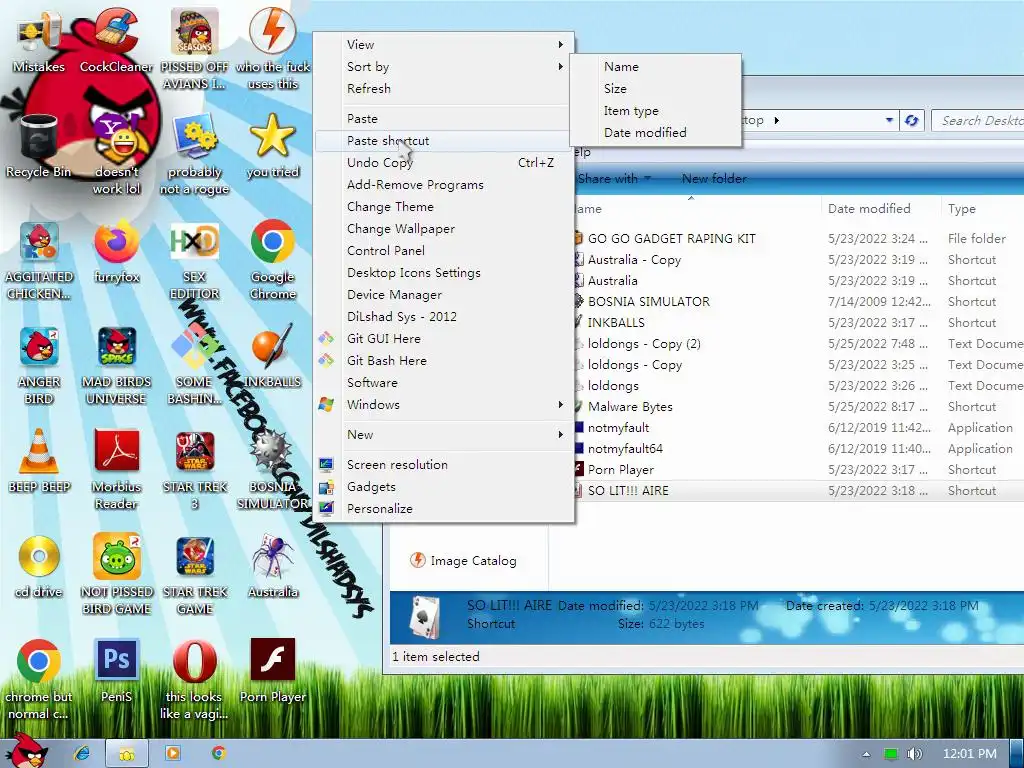Open Google Chrome desktop shortcut
The image size is (1024, 768).
[272, 259]
